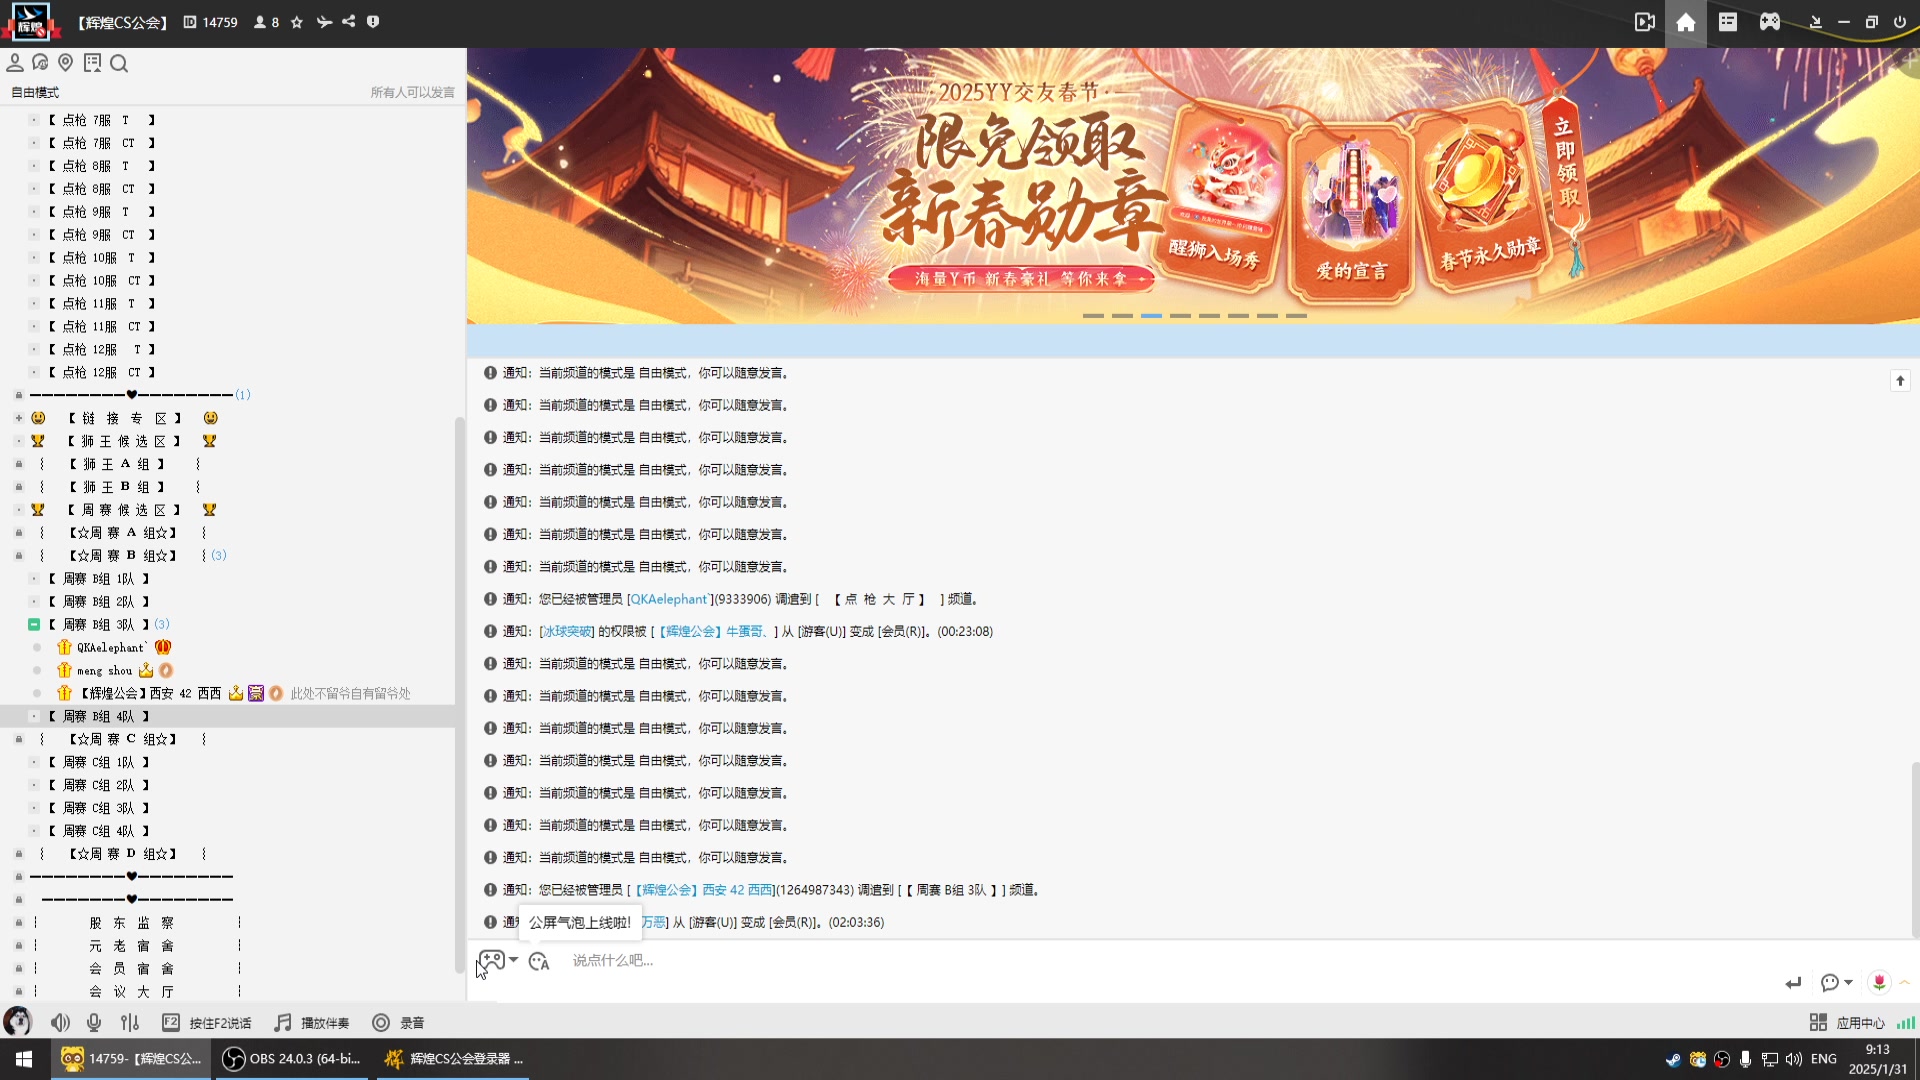Viewport: 1920px width, 1080px height.
Task: Click the scroll-to-top arrow in chat area
Action: point(1900,380)
